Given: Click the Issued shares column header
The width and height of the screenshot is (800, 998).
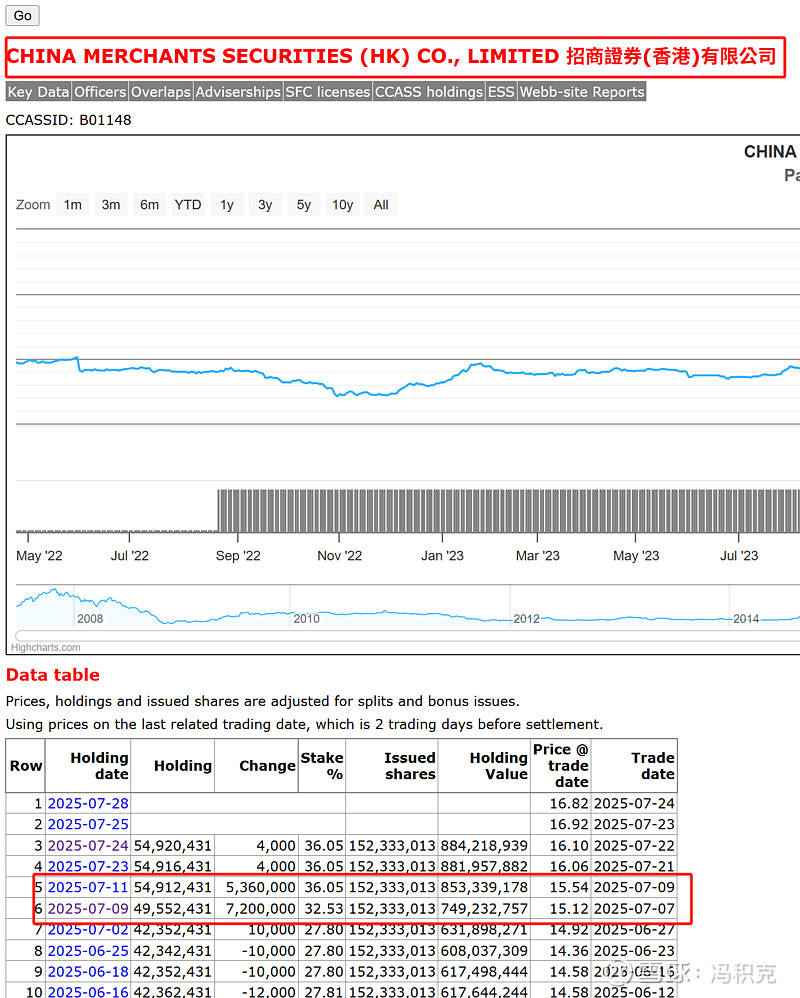Looking at the screenshot, I should (392, 766).
